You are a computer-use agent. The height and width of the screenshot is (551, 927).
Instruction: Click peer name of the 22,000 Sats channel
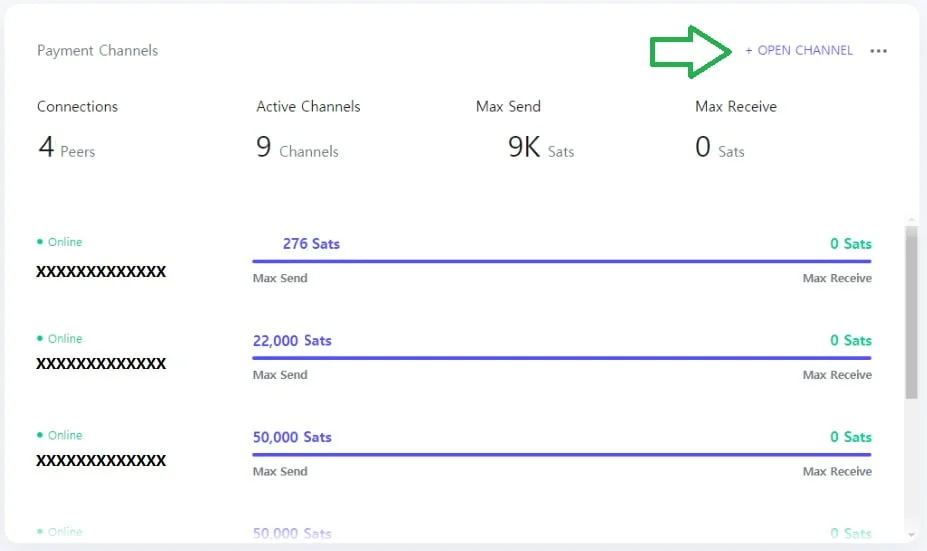[101, 363]
